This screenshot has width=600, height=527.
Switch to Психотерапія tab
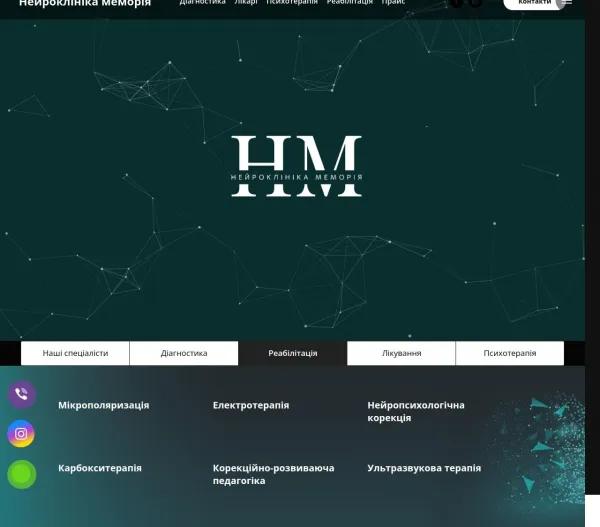point(510,353)
